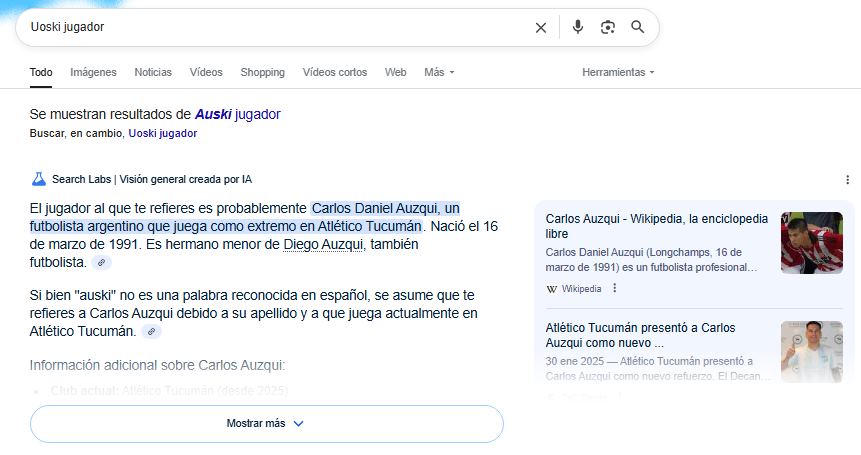Image resolution: width=861 pixels, height=455 pixels.
Task: Switch to the Shopping tab
Action: click(262, 72)
